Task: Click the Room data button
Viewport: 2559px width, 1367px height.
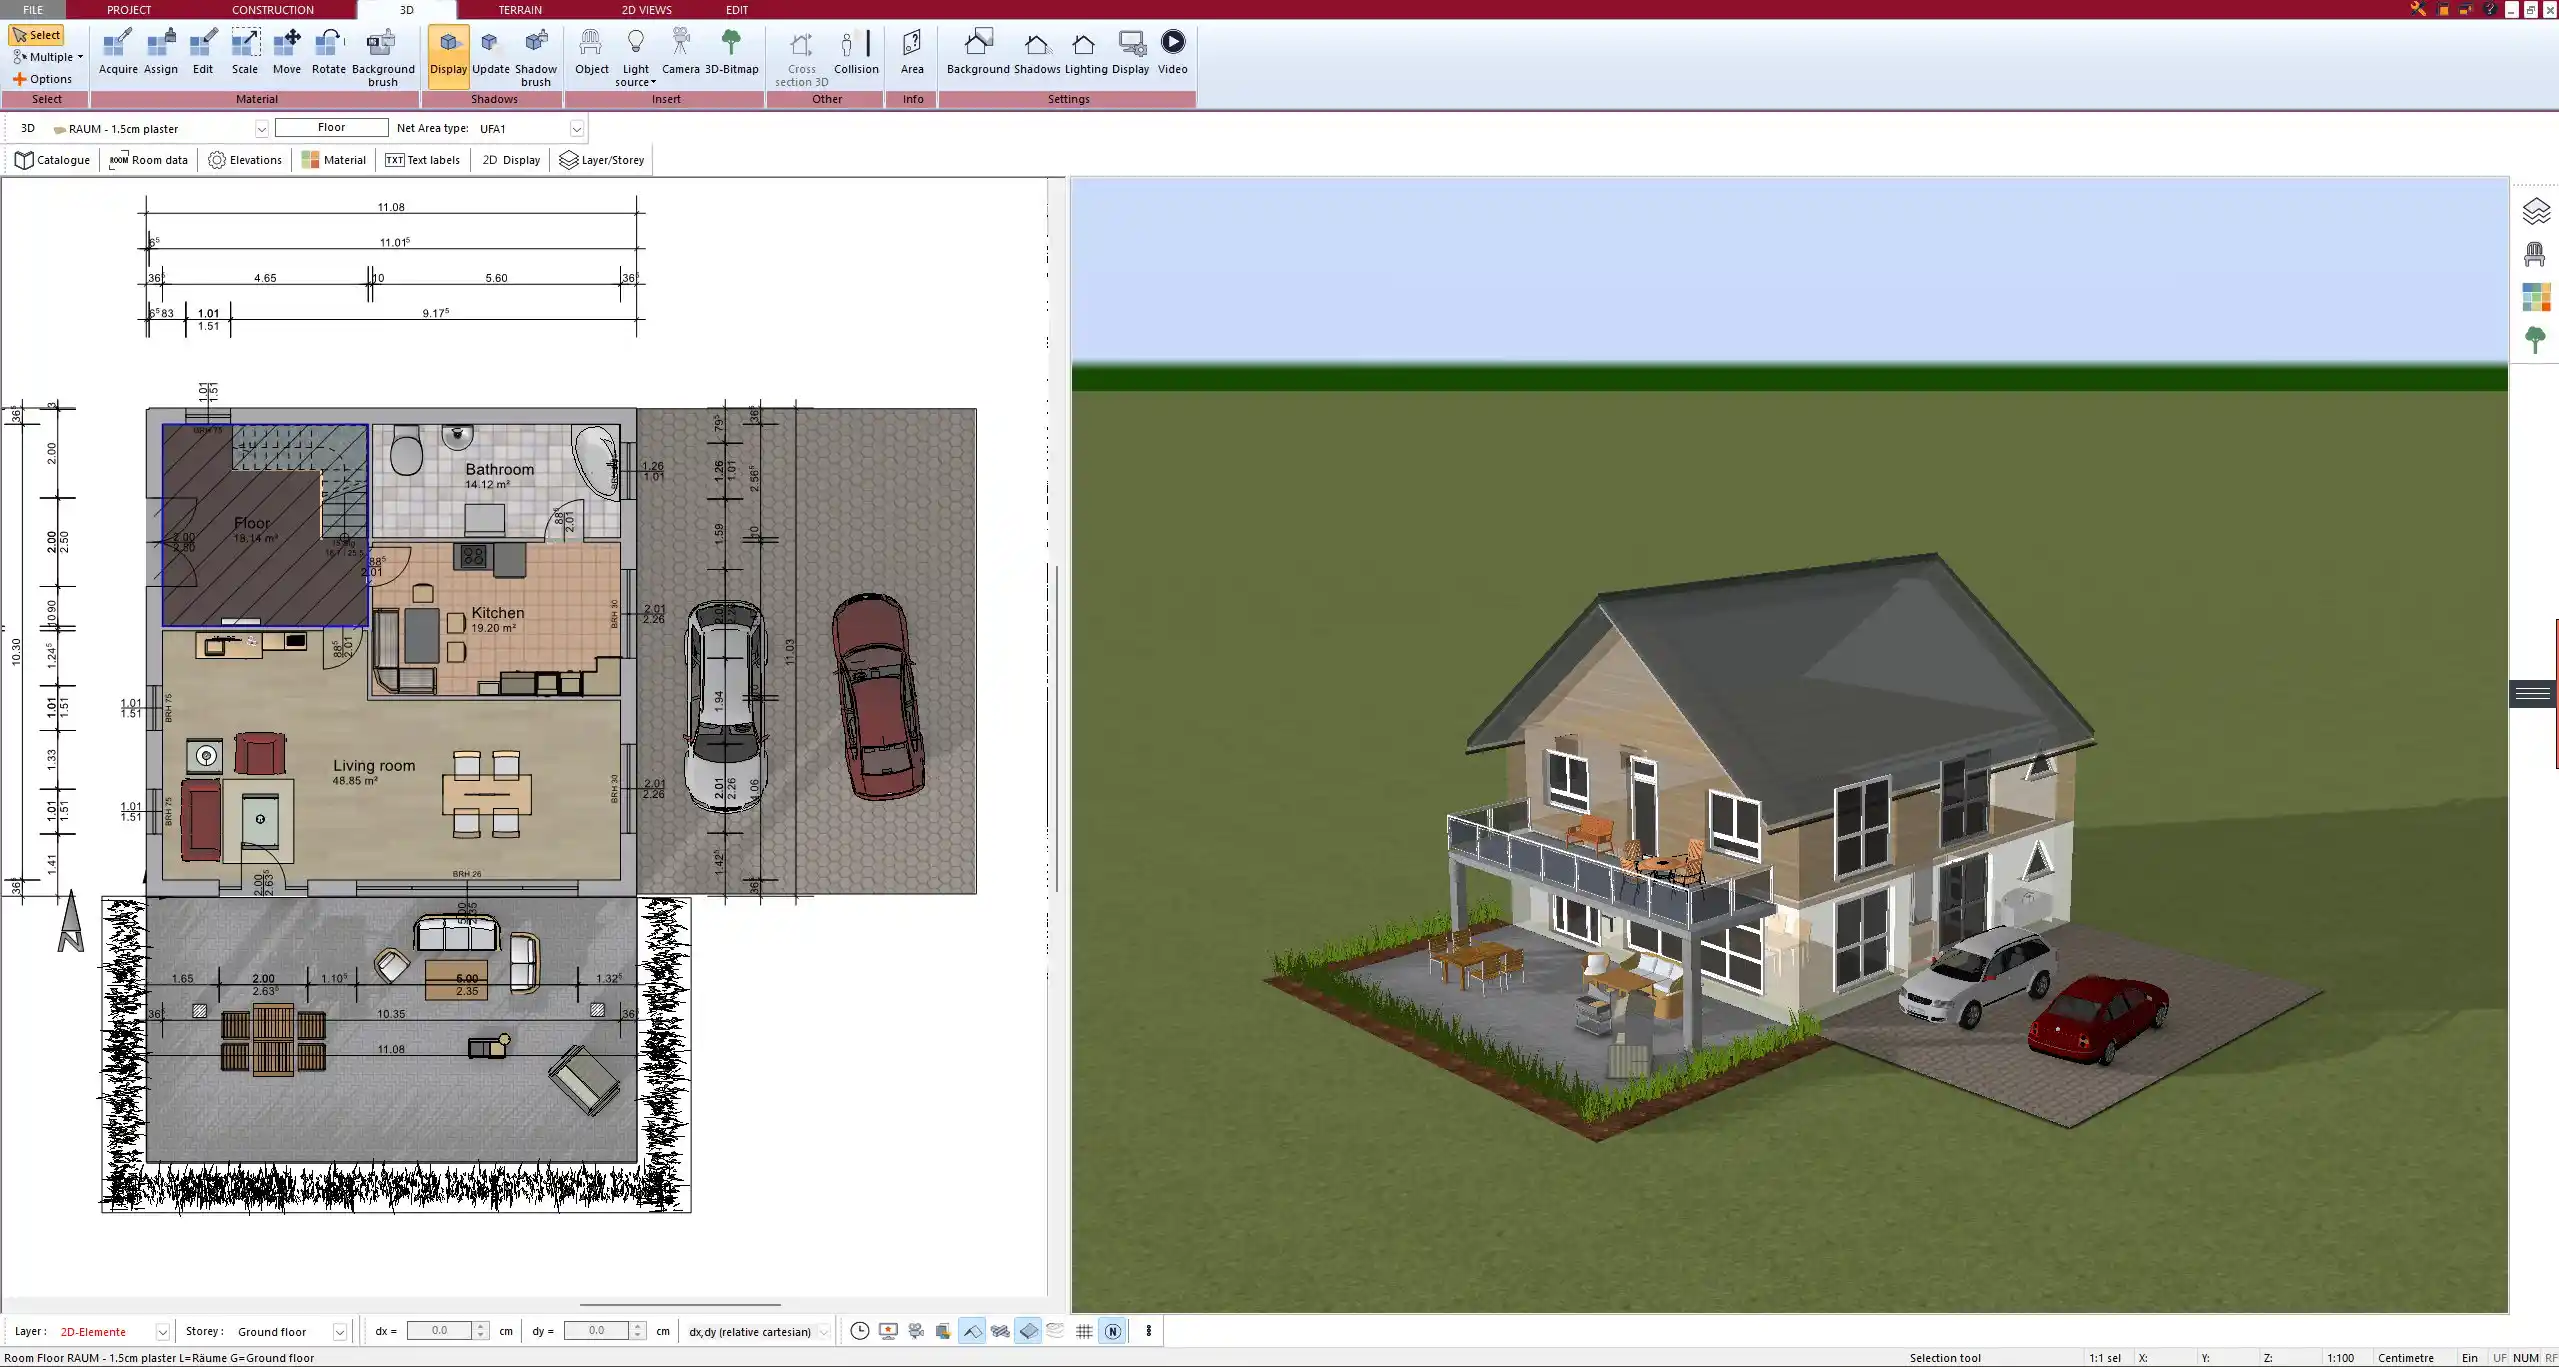Action: pos(148,160)
